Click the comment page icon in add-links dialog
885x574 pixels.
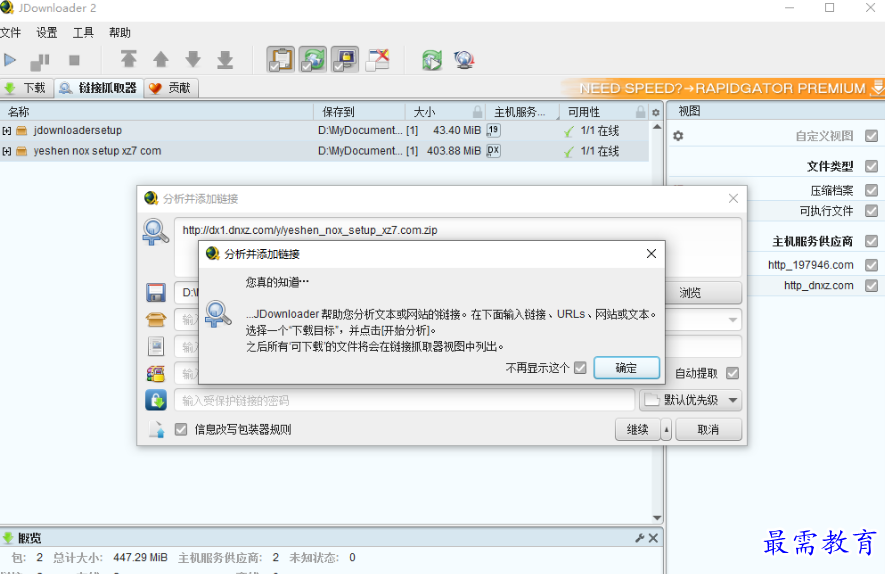pyautogui.click(x=156, y=346)
